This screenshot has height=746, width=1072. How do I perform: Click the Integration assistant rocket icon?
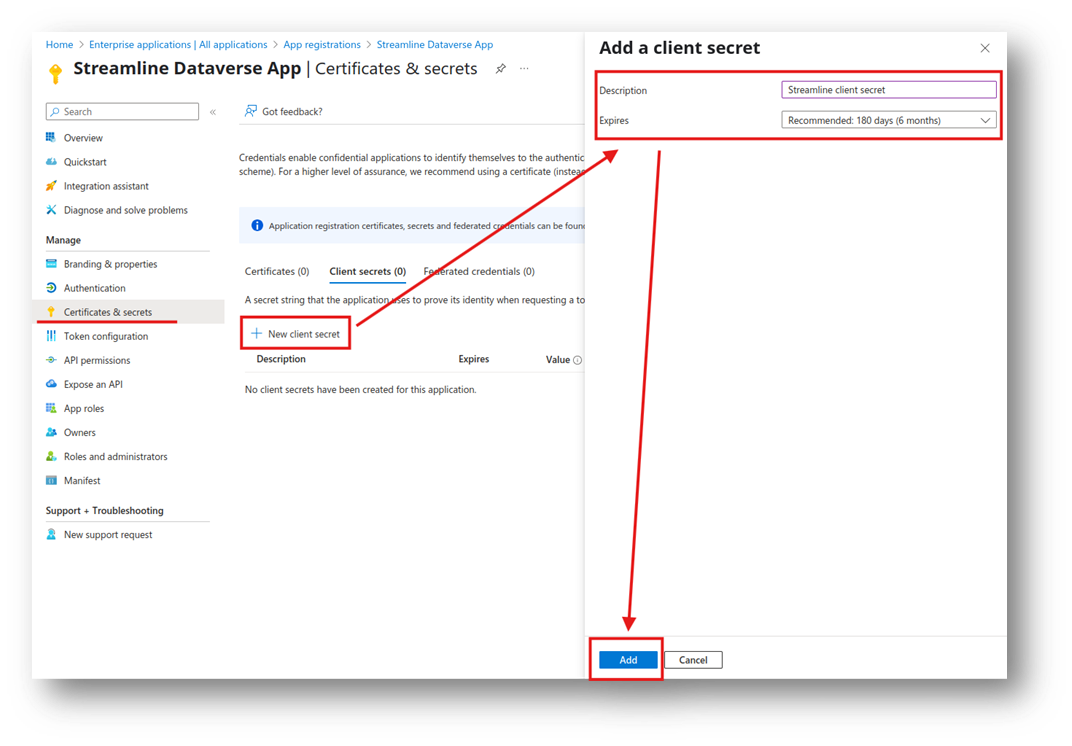[x=51, y=186]
